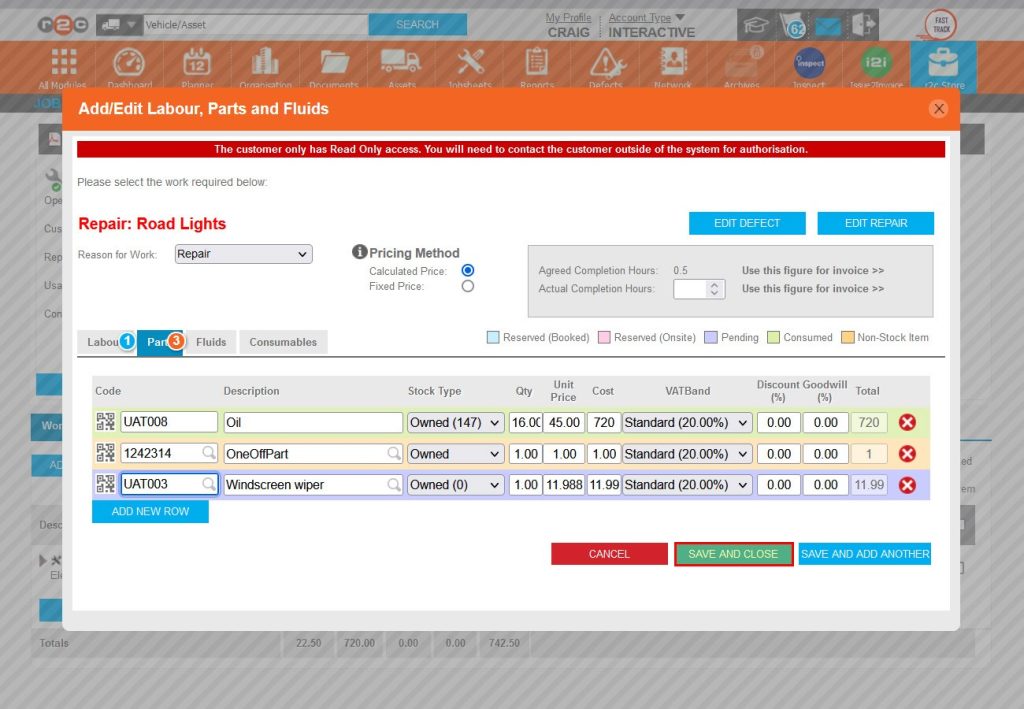Click the Edit Defect button
The height and width of the screenshot is (709, 1024).
746,223
